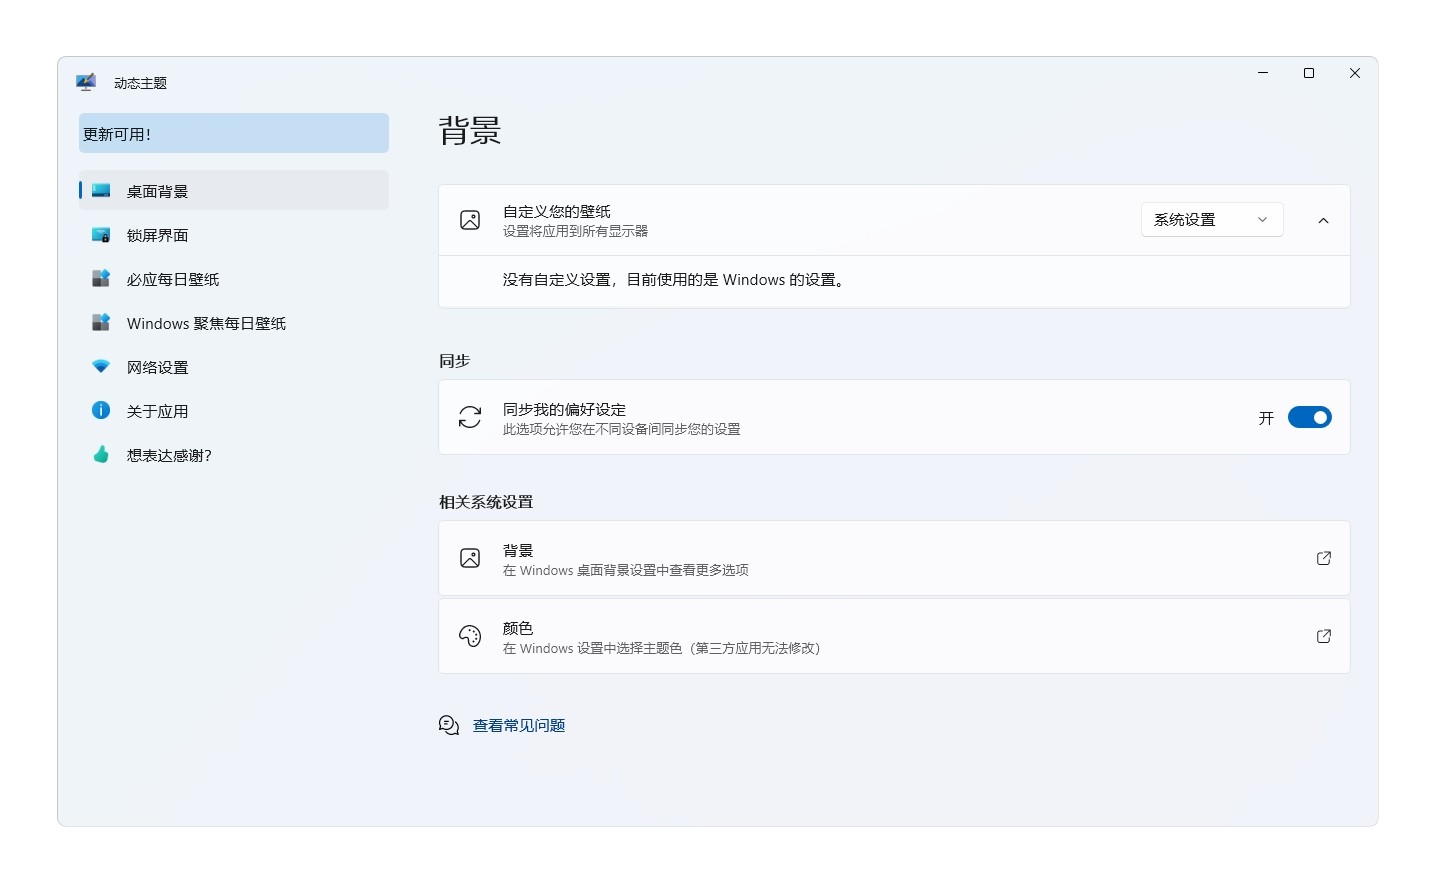Turn off the 同步我的偏好设定 toggle
Viewport: 1434px width, 894px height.
1310,417
